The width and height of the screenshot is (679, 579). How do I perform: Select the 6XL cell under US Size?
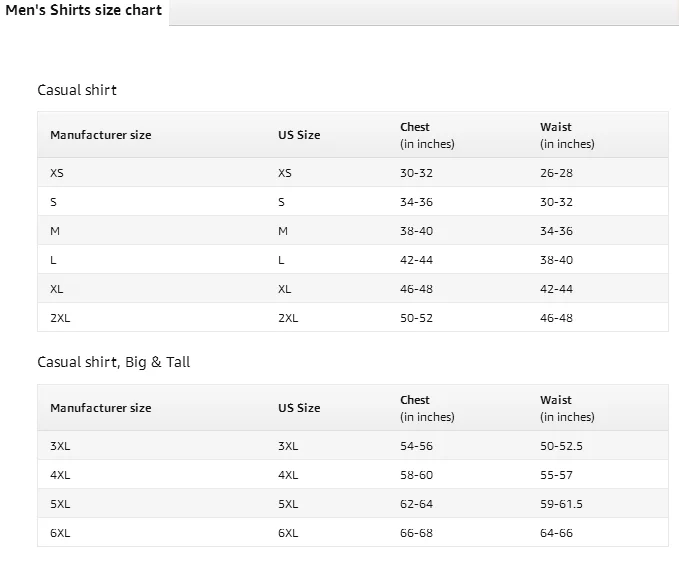coord(288,533)
